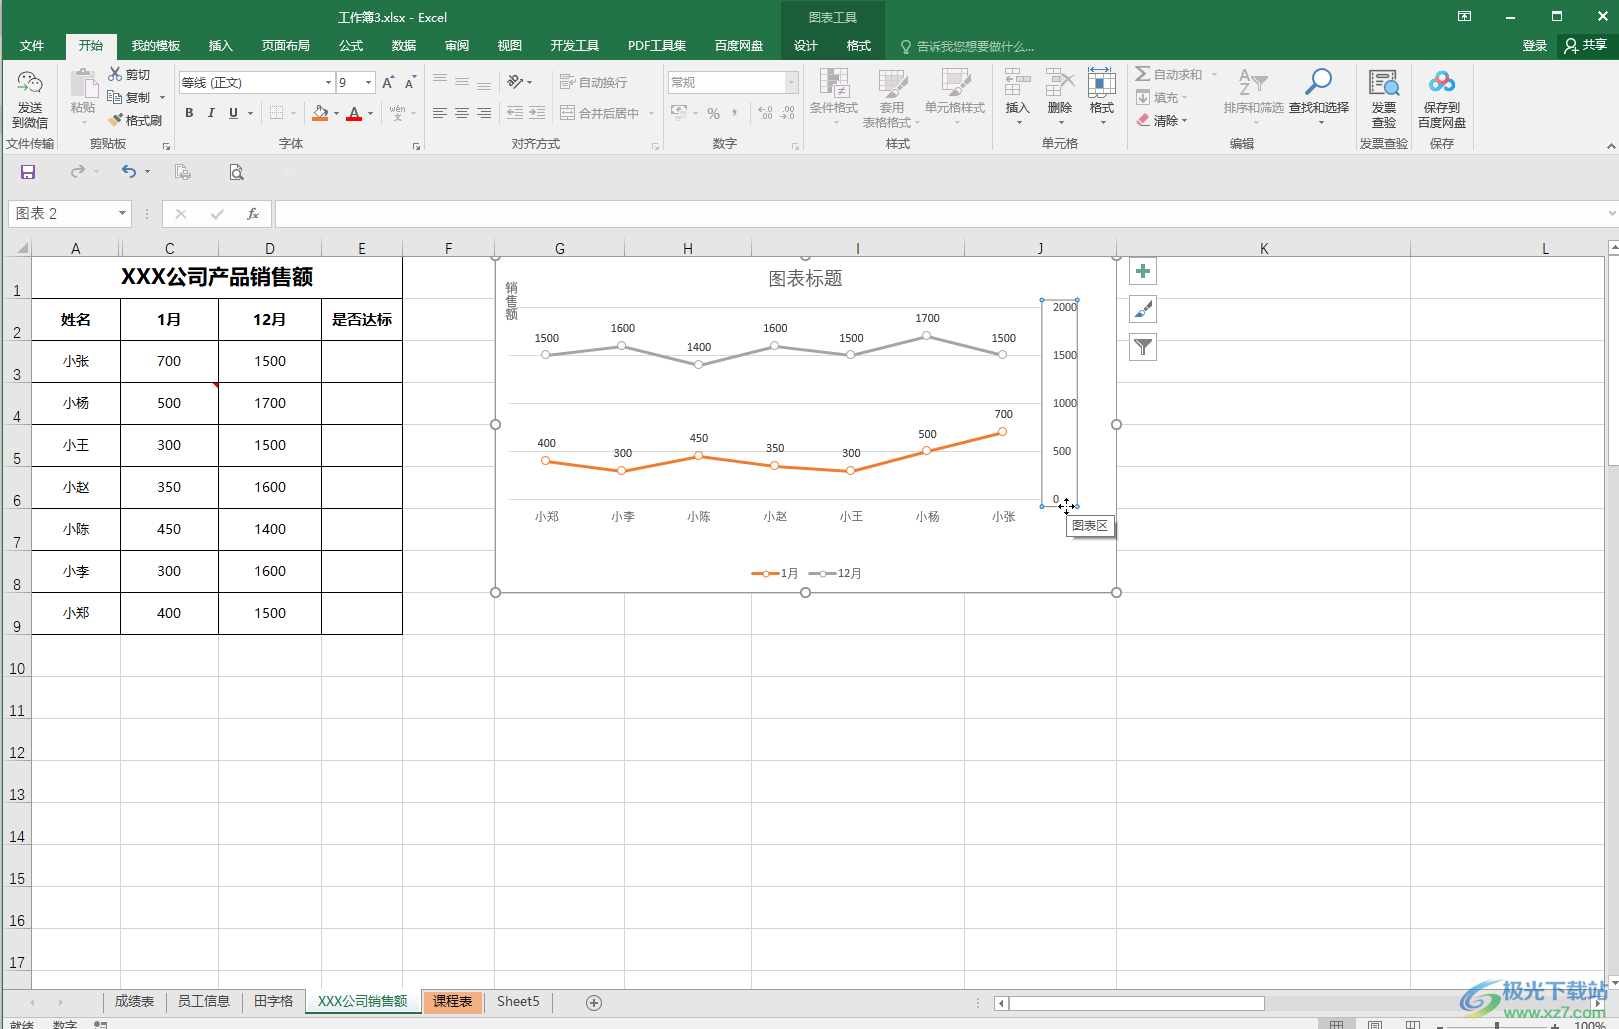Switch to the Chart Design (设计) tab
This screenshot has width=1619, height=1029.
(806, 46)
